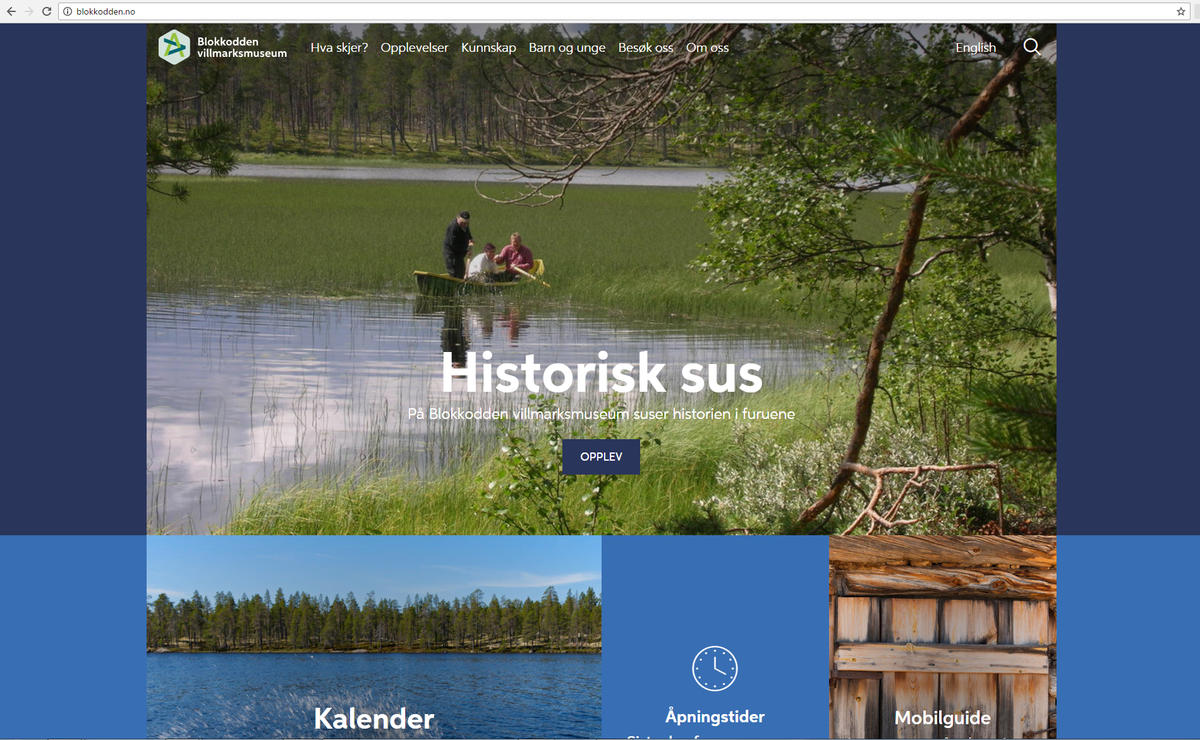Open the Mobilguide tile
The image size is (1200, 740).
coord(943,638)
